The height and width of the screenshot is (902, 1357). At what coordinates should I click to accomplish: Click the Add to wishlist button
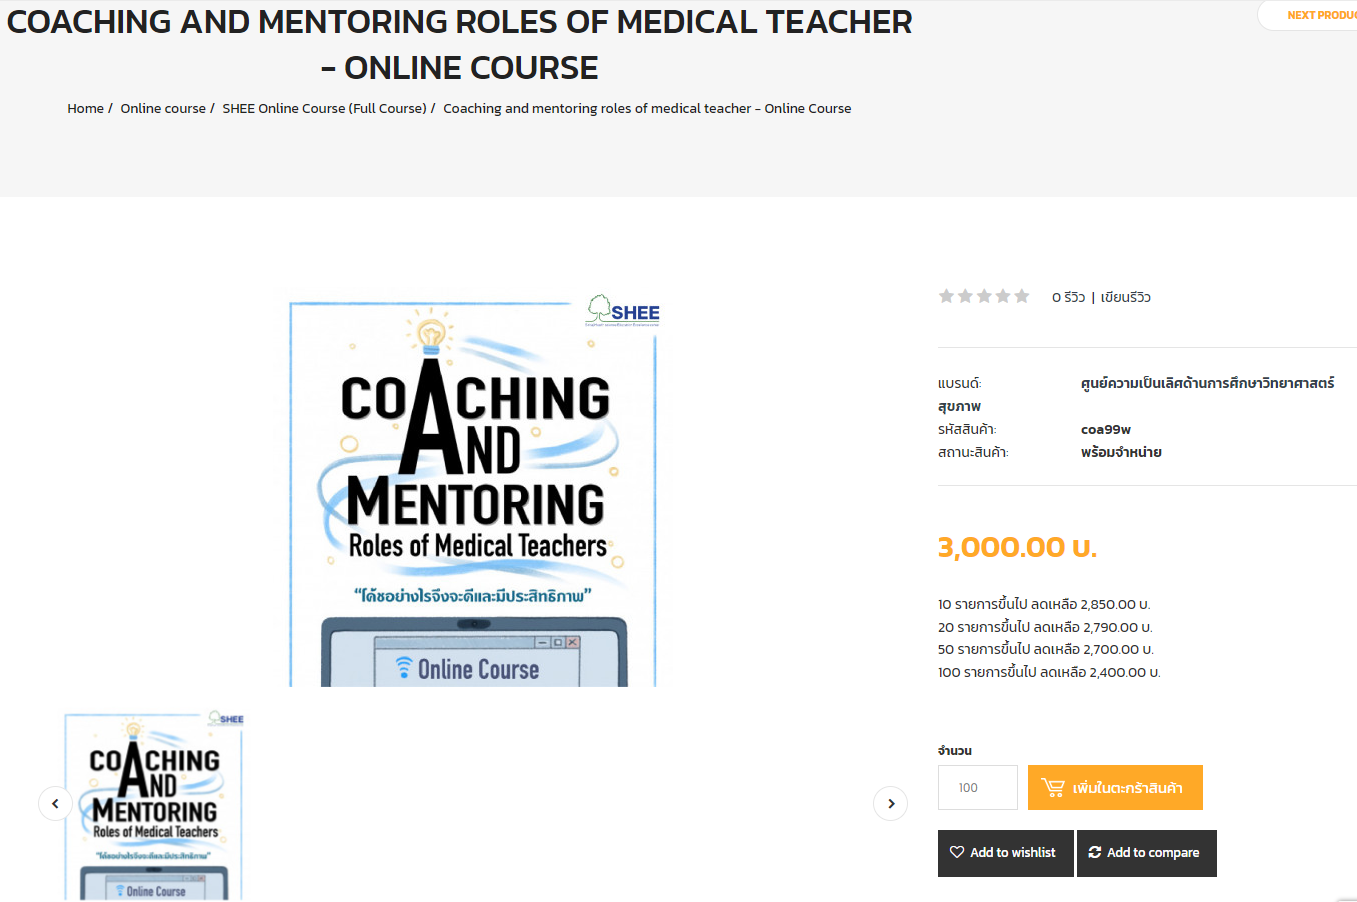point(1005,853)
